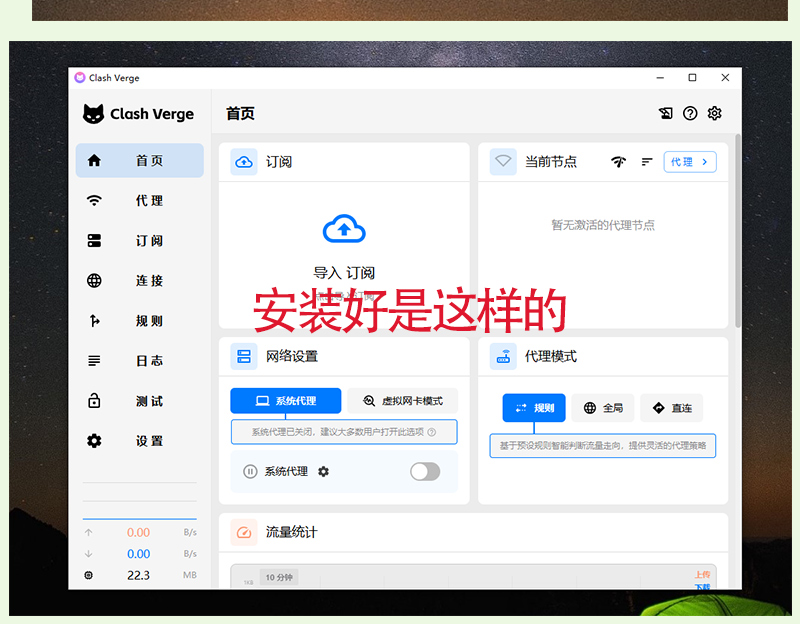Open the gear icon next to 系统代理
The image size is (800, 624).
(323, 472)
